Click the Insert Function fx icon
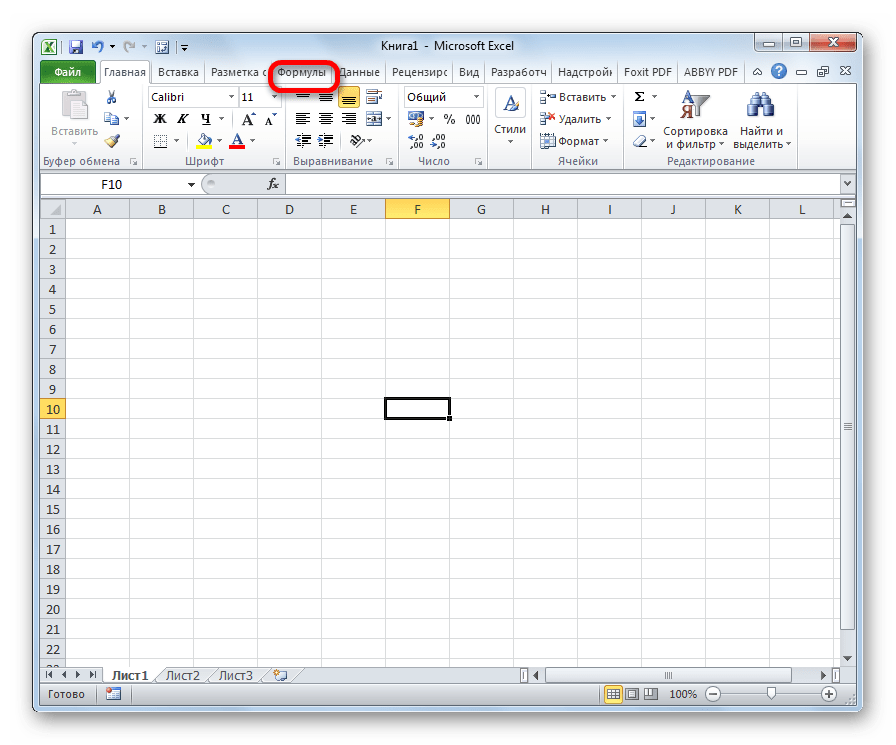 coord(272,184)
